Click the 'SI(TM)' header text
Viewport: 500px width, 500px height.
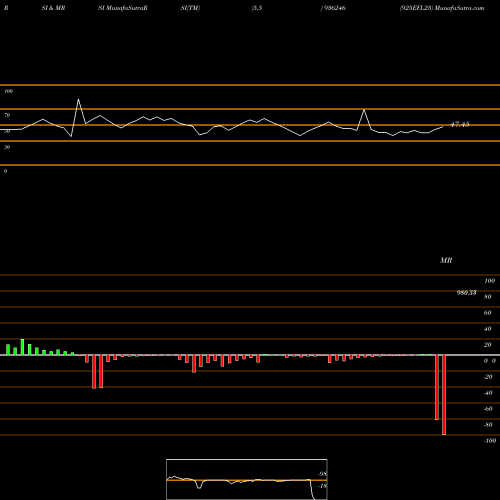(x=190, y=8)
